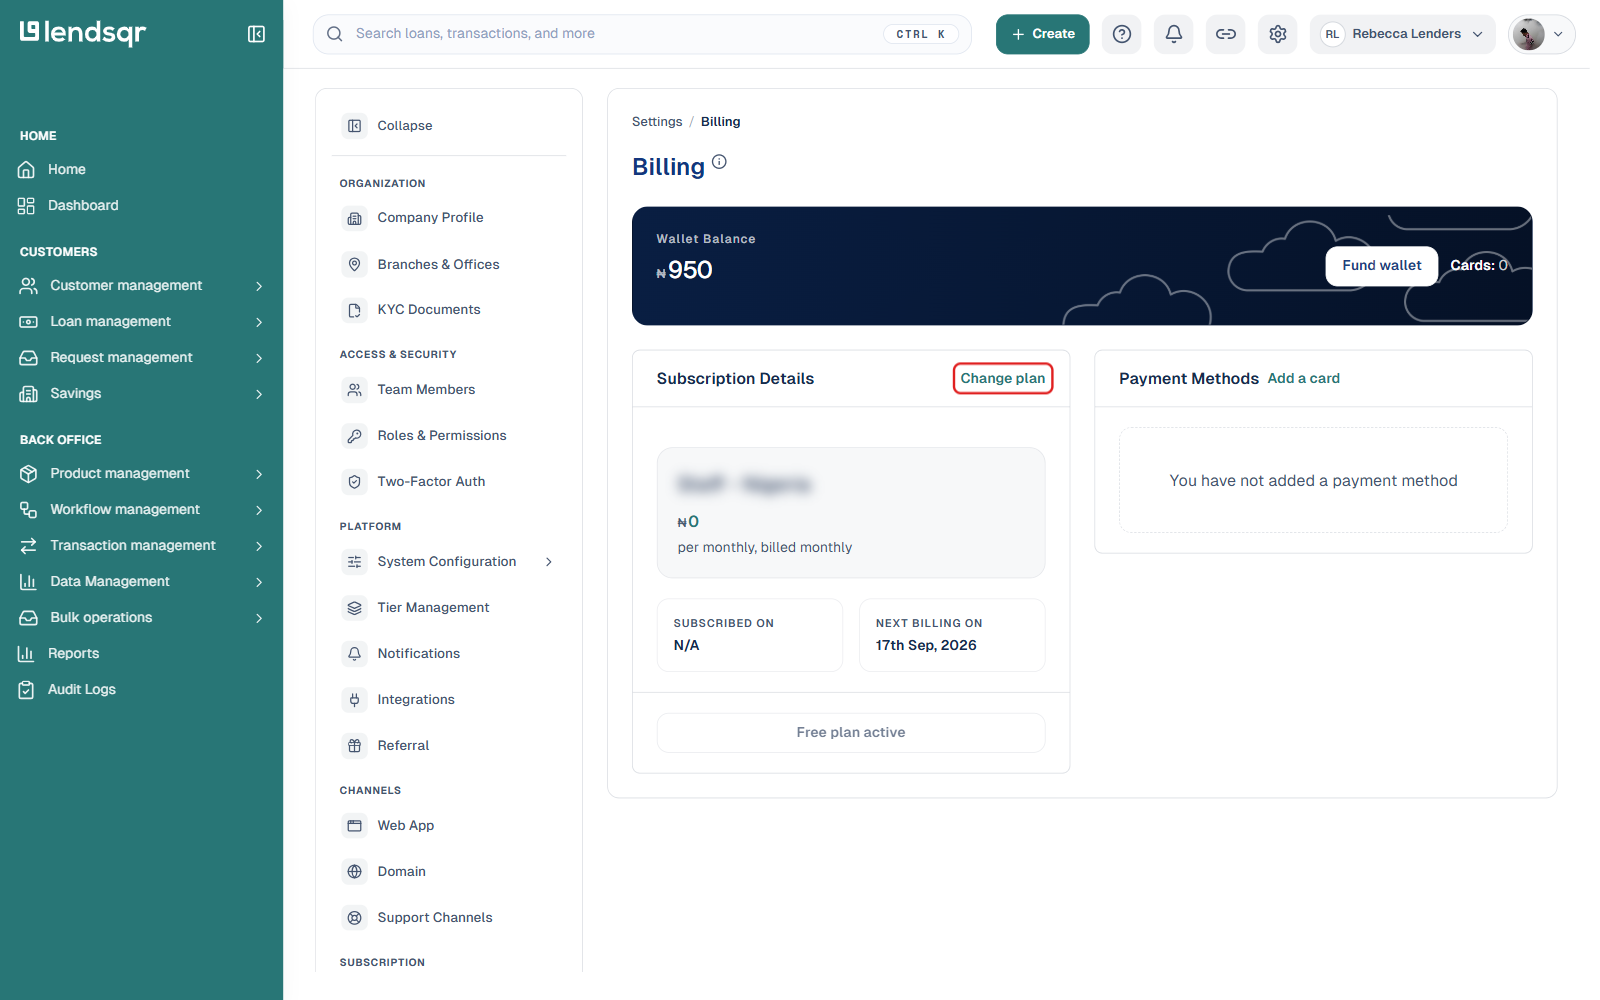Click Add a card link
The image size is (1600, 1000).
pyautogui.click(x=1303, y=378)
